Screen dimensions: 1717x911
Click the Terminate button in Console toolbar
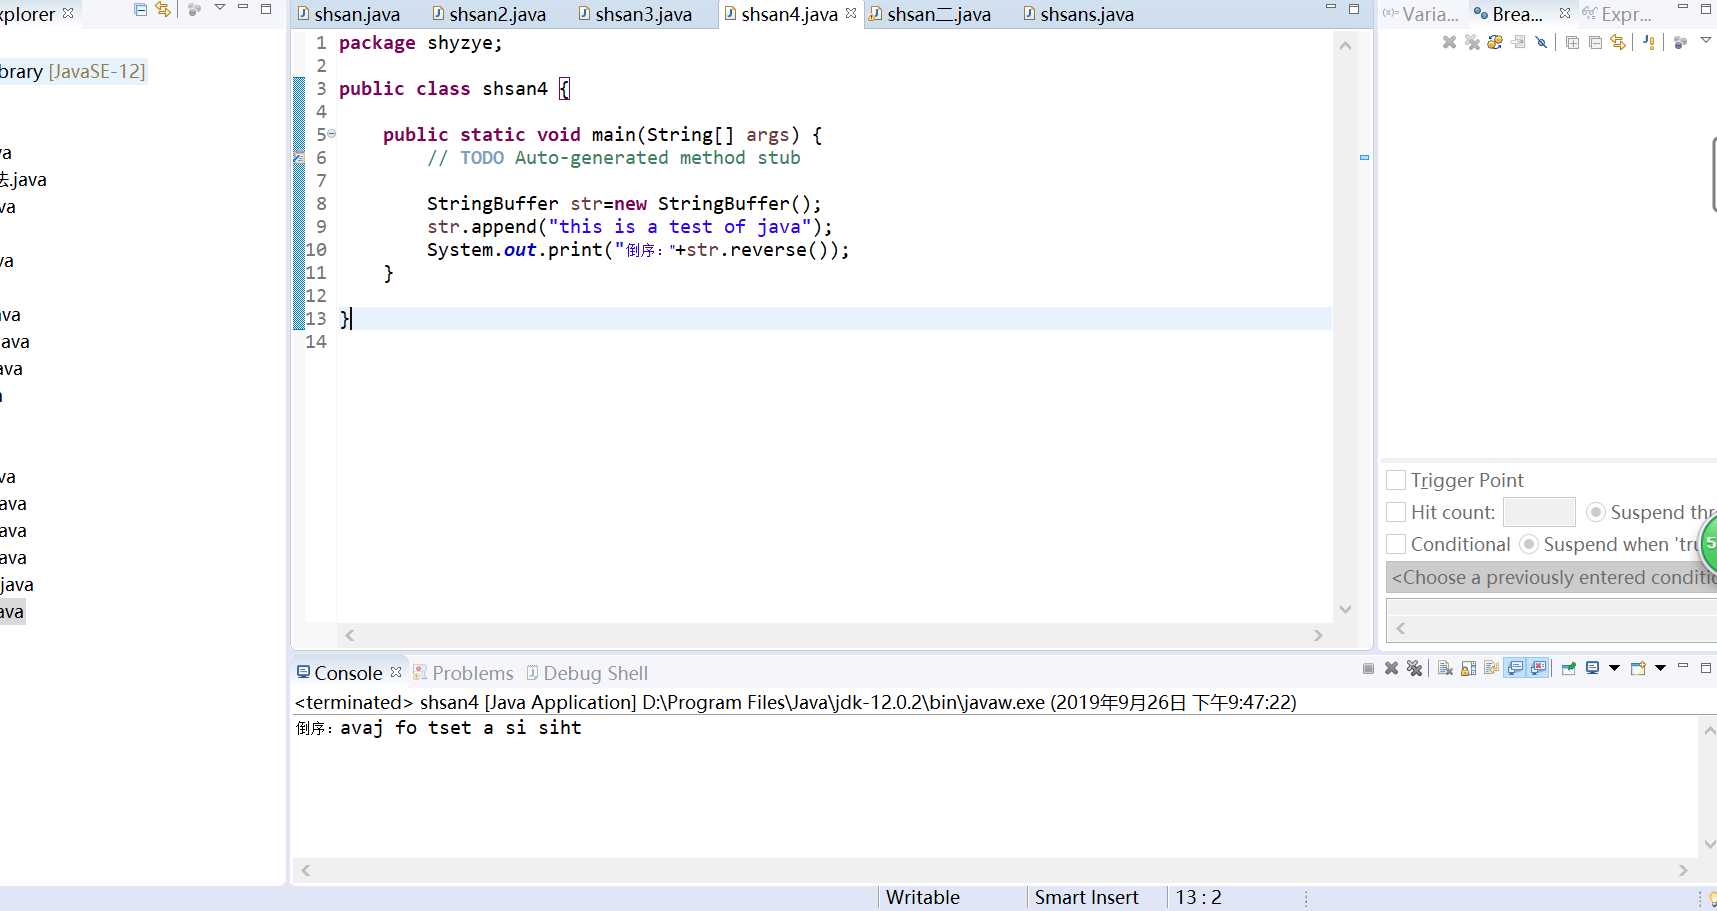pos(1368,668)
